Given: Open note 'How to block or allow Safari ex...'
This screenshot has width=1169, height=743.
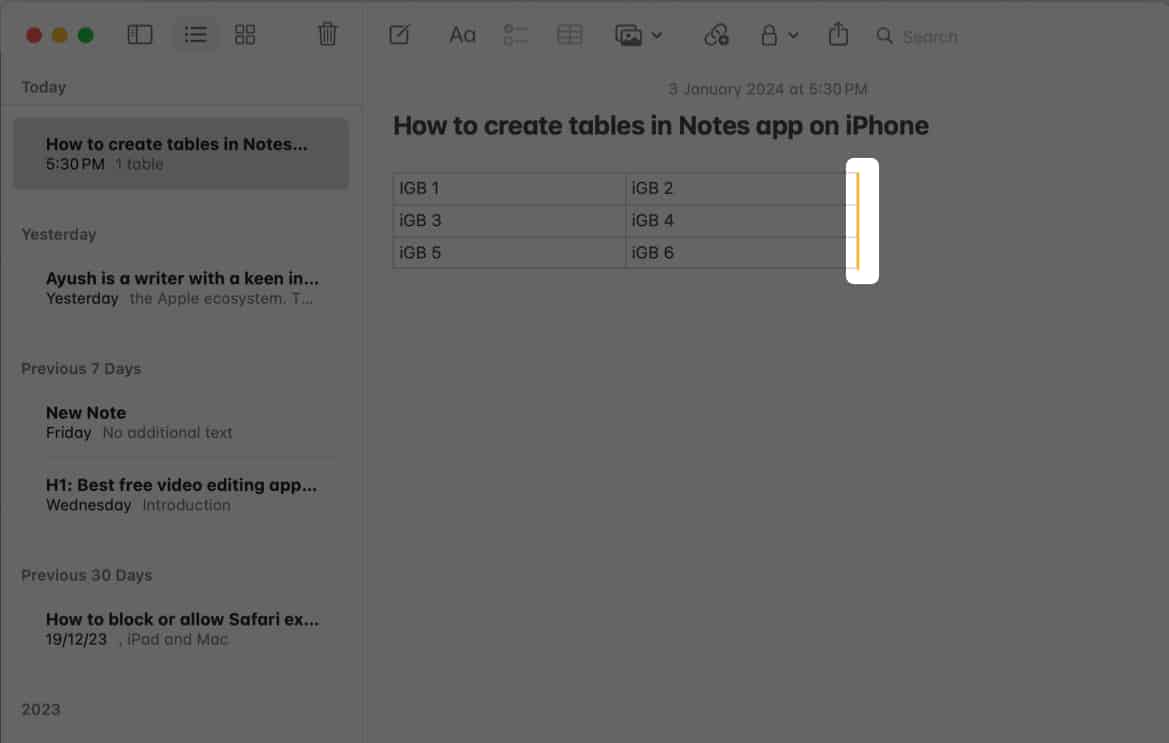Looking at the screenshot, I should point(181,628).
